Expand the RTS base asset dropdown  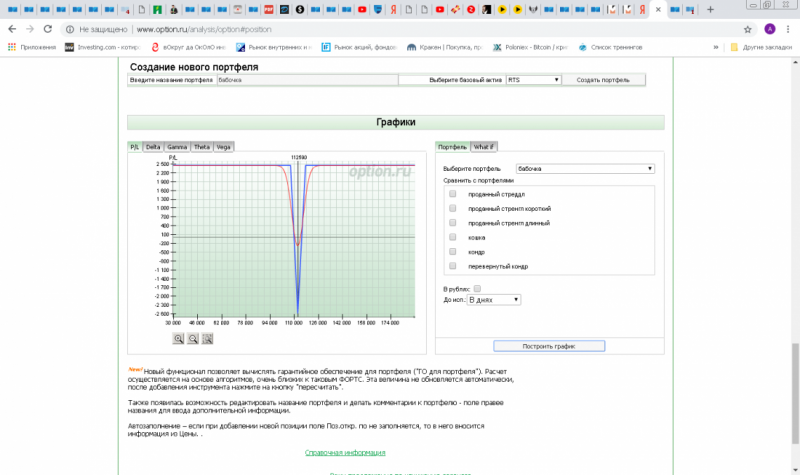coord(532,79)
